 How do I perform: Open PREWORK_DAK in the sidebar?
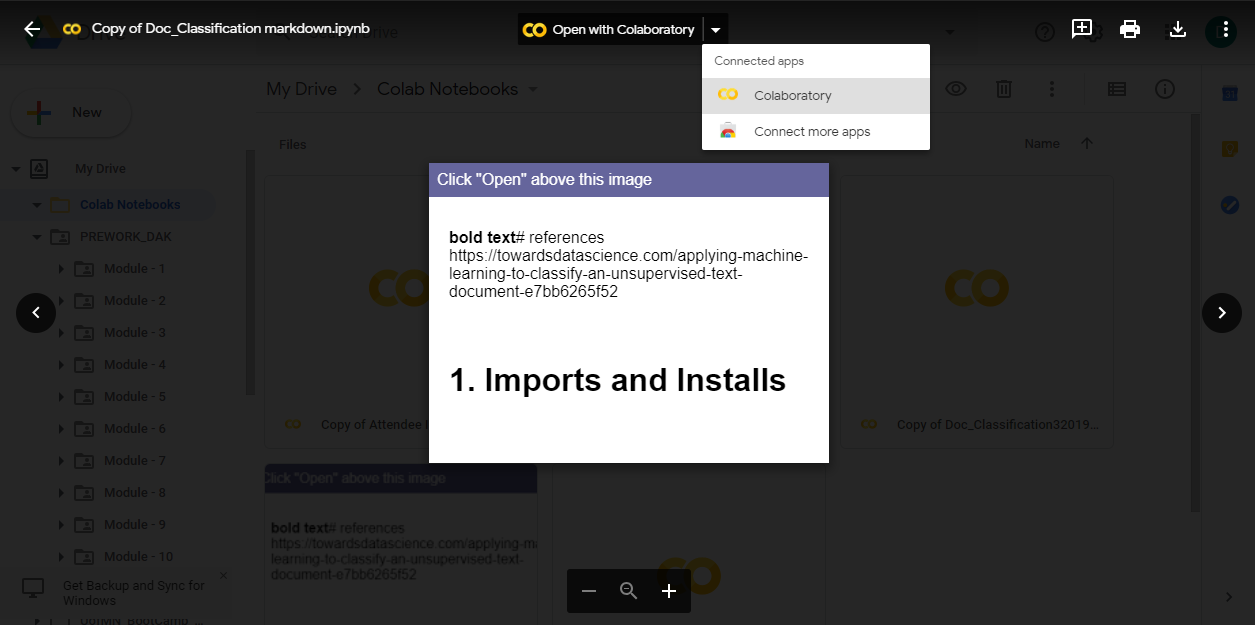[x=126, y=237]
